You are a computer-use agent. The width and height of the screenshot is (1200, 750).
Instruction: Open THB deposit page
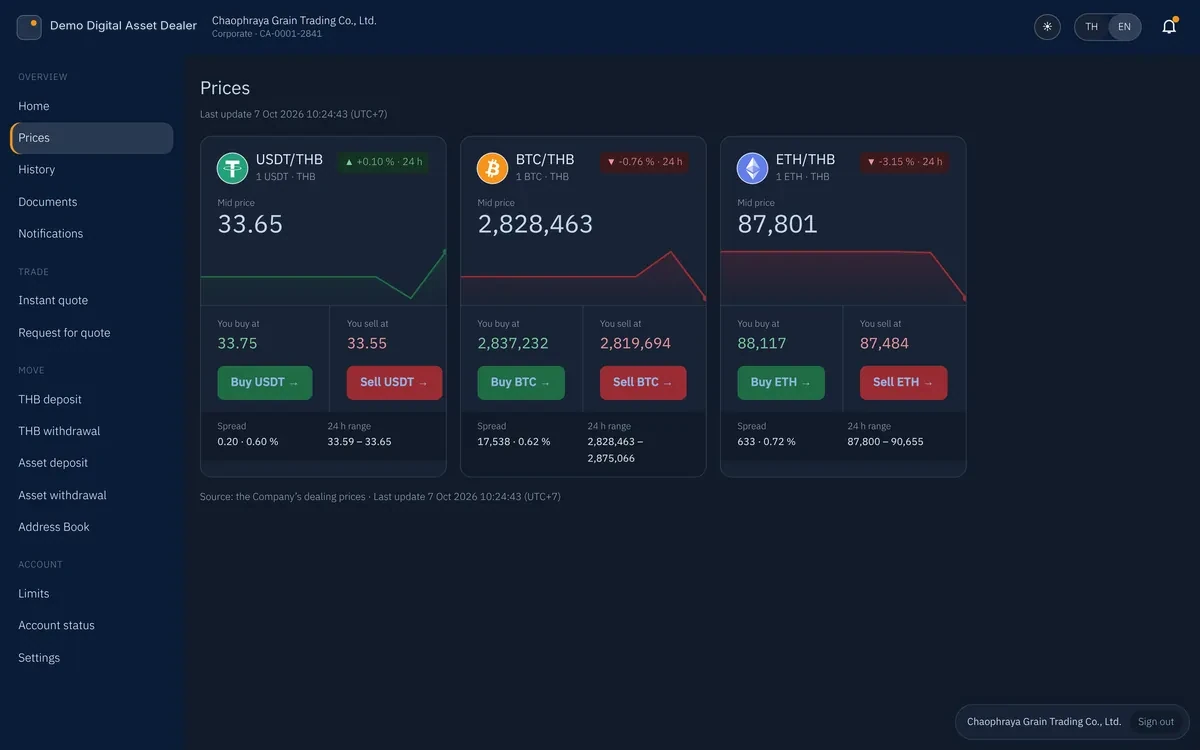click(x=92, y=400)
